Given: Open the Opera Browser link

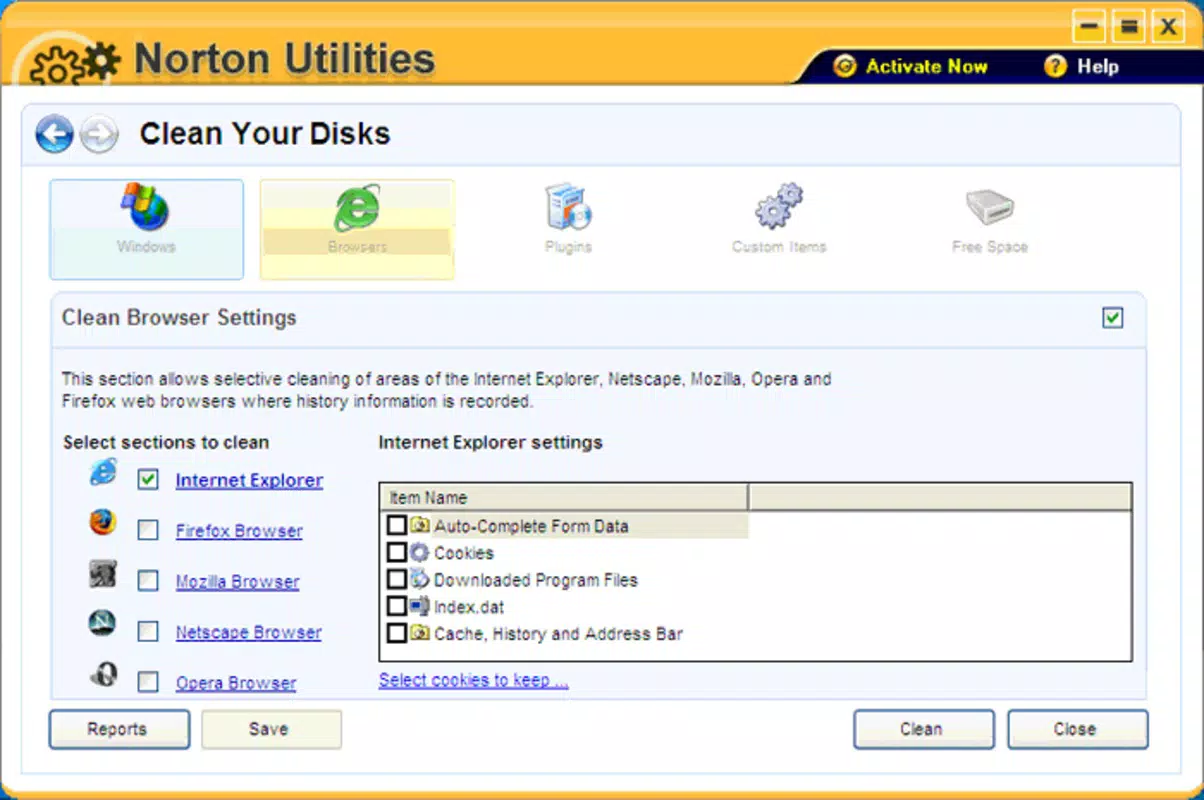Looking at the screenshot, I should [x=236, y=683].
